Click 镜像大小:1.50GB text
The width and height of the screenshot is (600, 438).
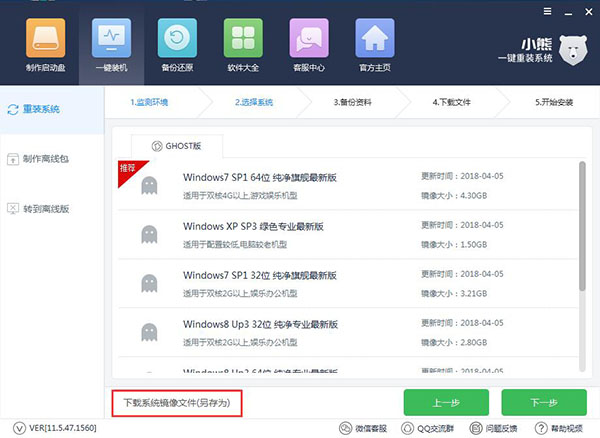click(x=454, y=244)
